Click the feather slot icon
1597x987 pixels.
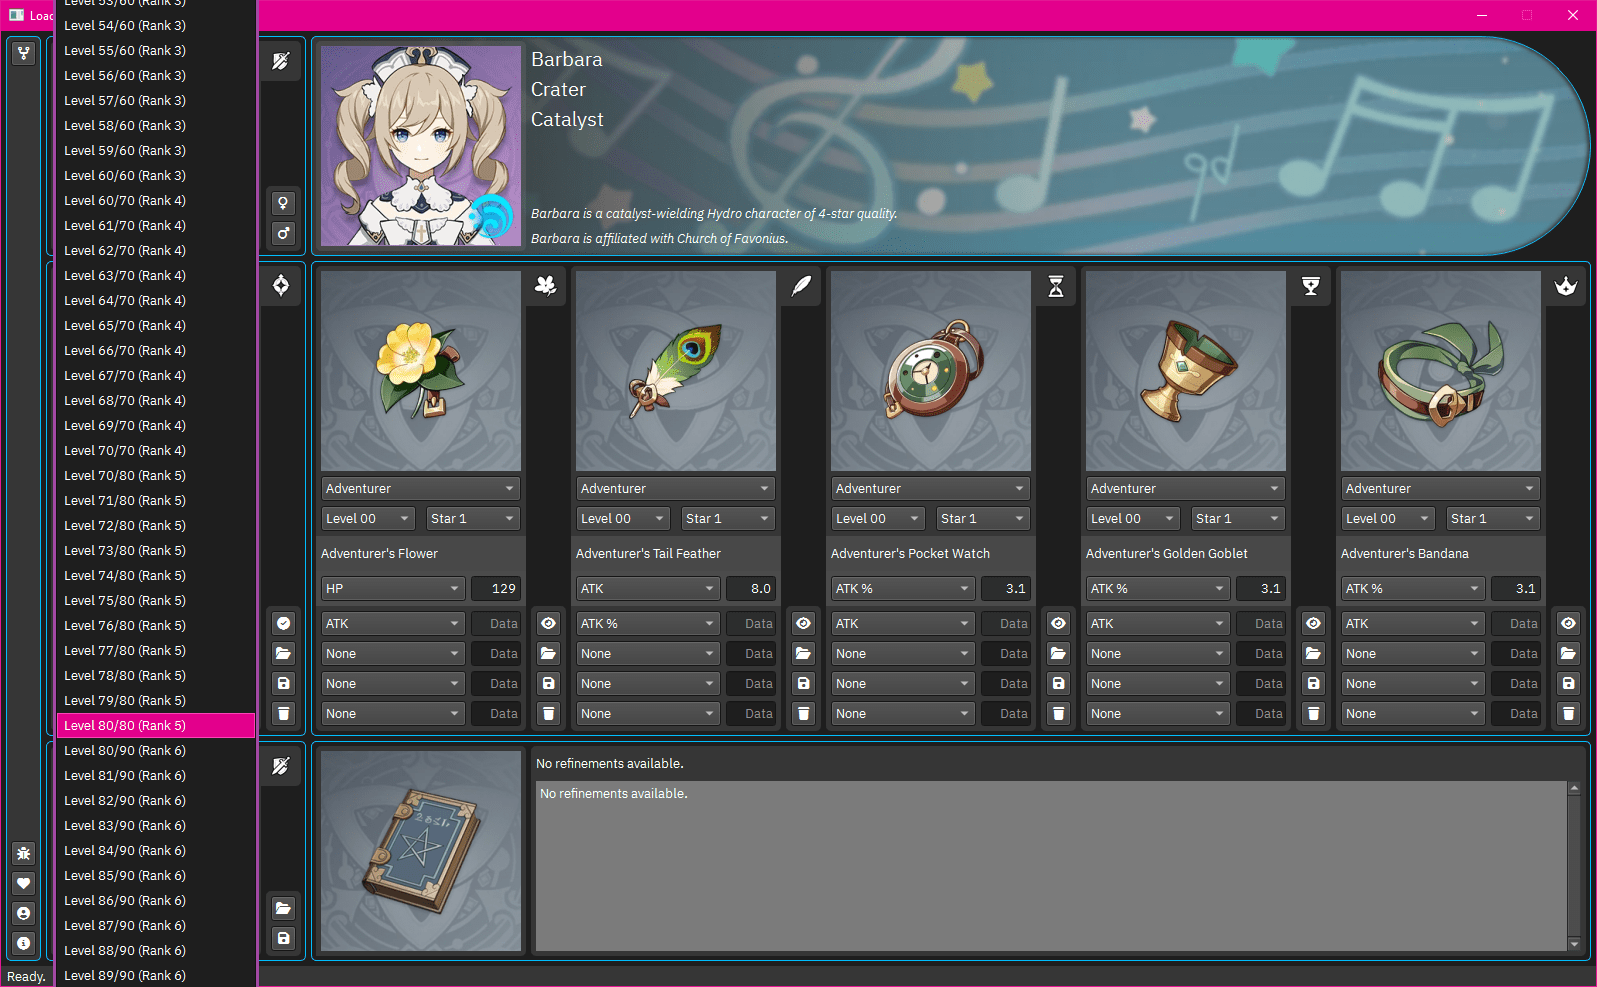pyautogui.click(x=801, y=286)
